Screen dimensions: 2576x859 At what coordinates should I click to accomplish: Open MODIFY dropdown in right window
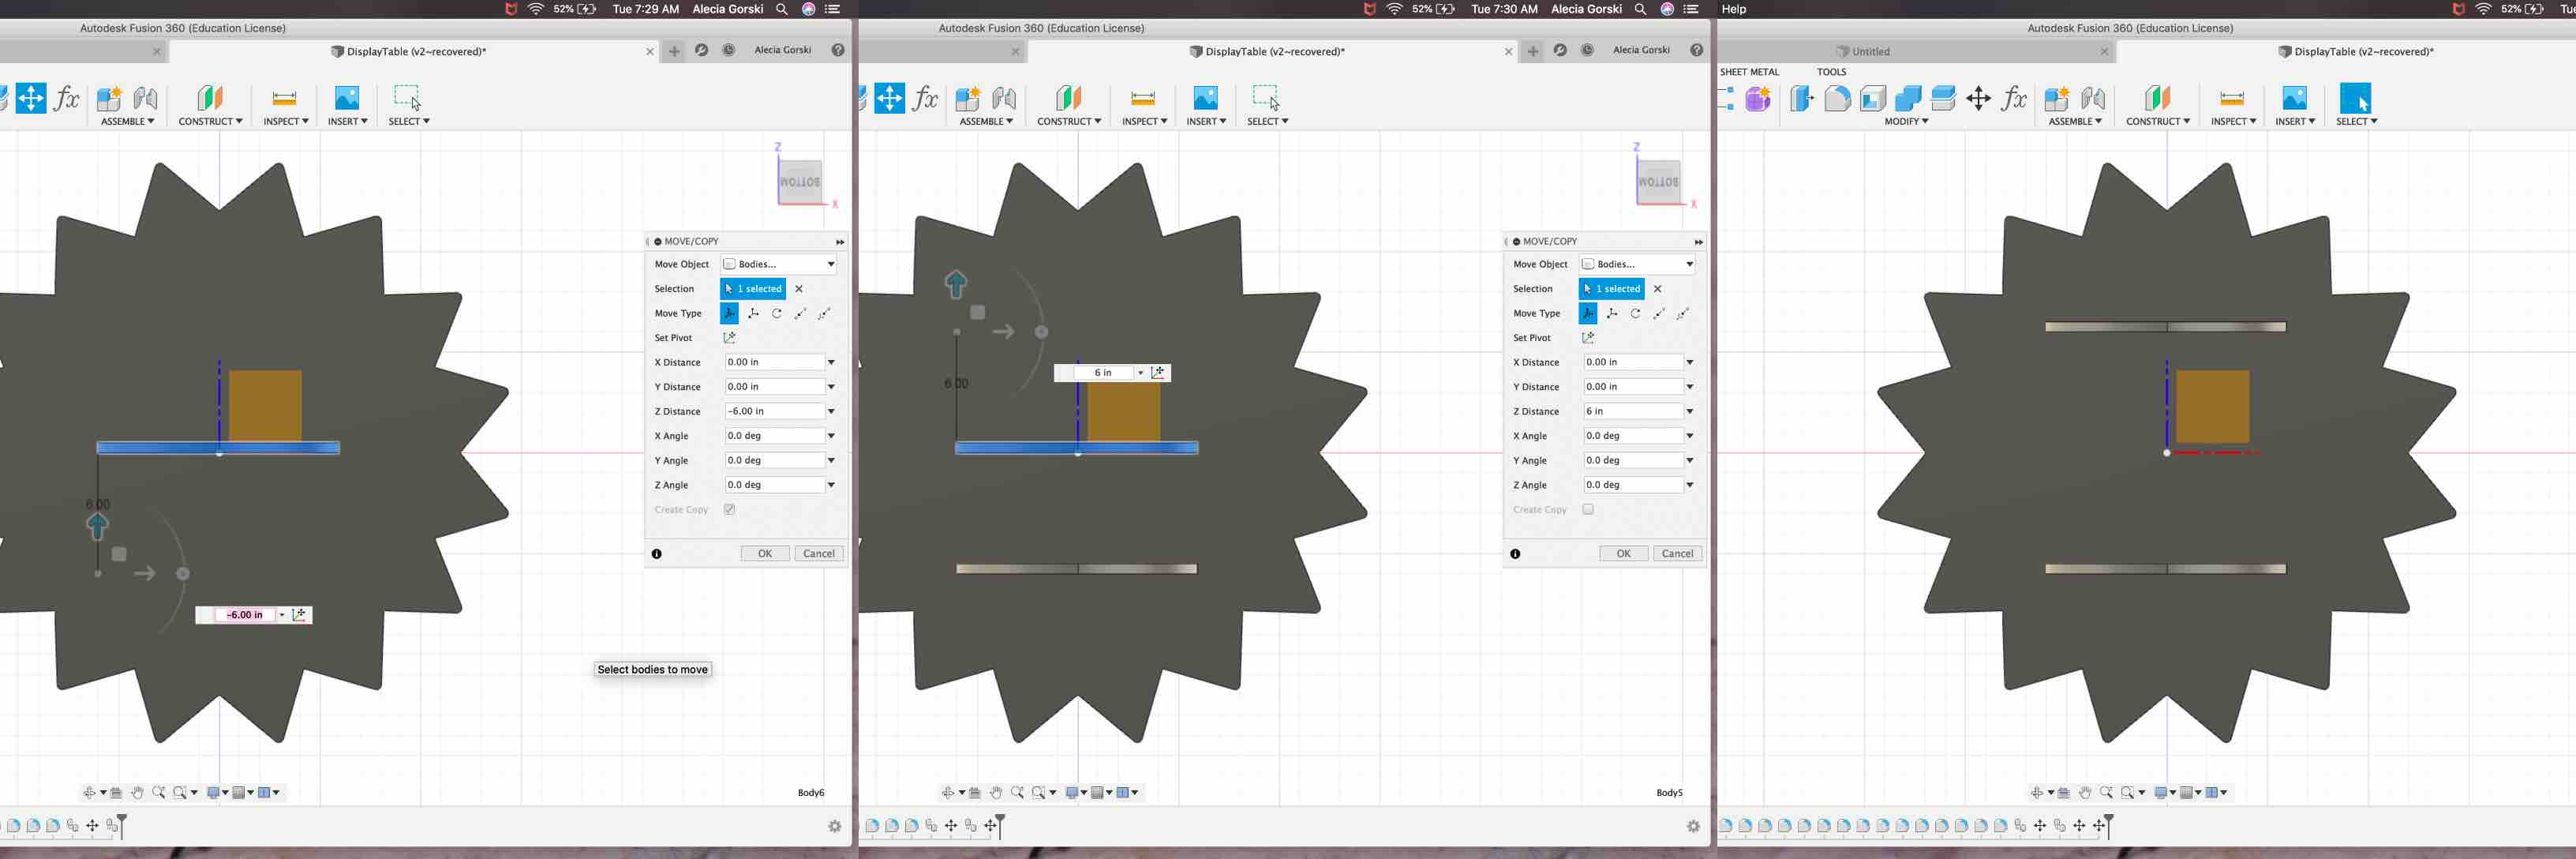tap(1906, 121)
